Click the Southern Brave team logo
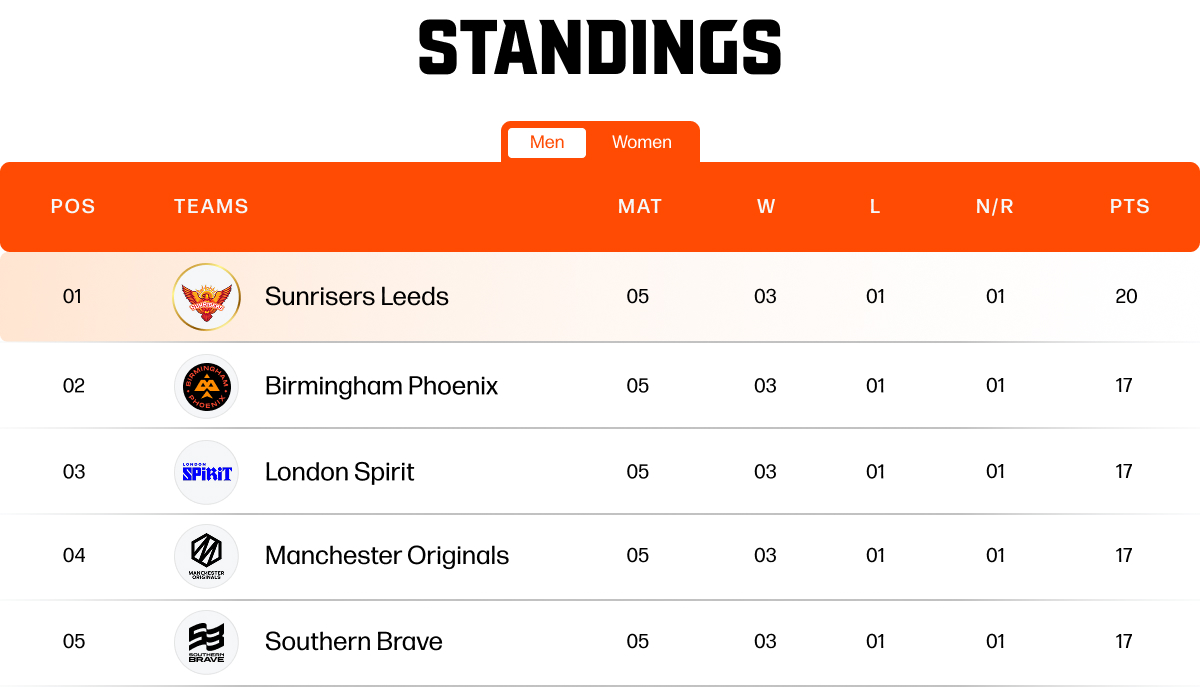The width and height of the screenshot is (1200, 687). point(206,642)
